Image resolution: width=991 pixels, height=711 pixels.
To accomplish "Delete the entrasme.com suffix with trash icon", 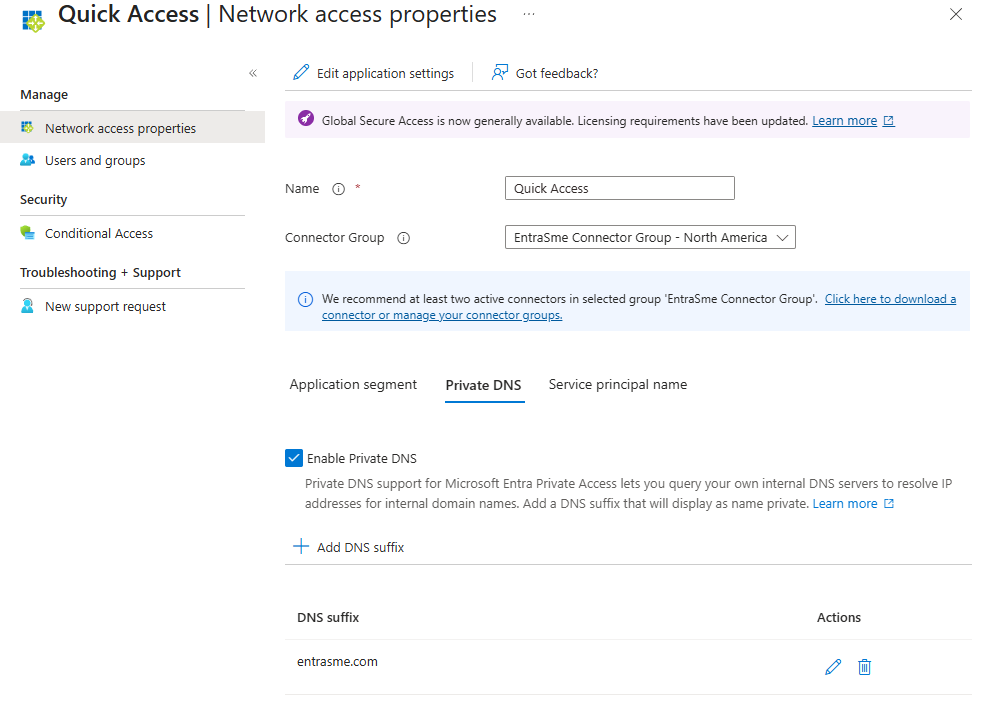I will [865, 667].
